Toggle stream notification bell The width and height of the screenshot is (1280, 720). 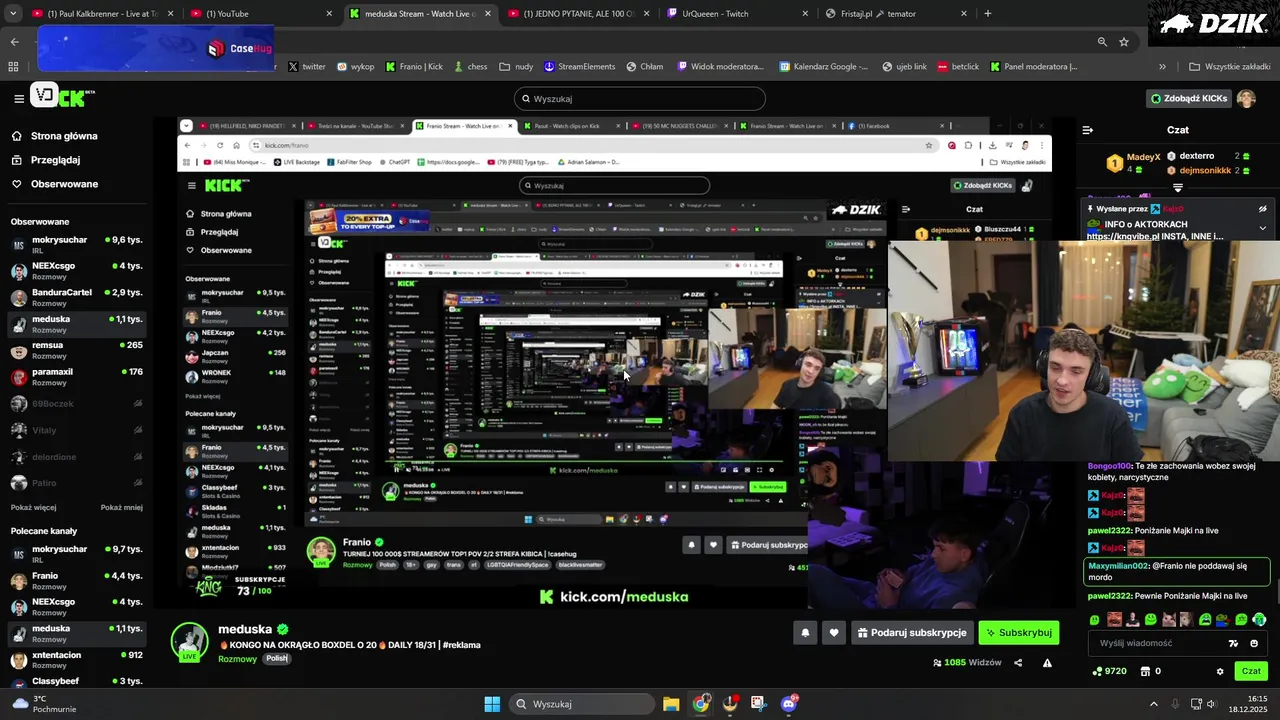pos(805,632)
